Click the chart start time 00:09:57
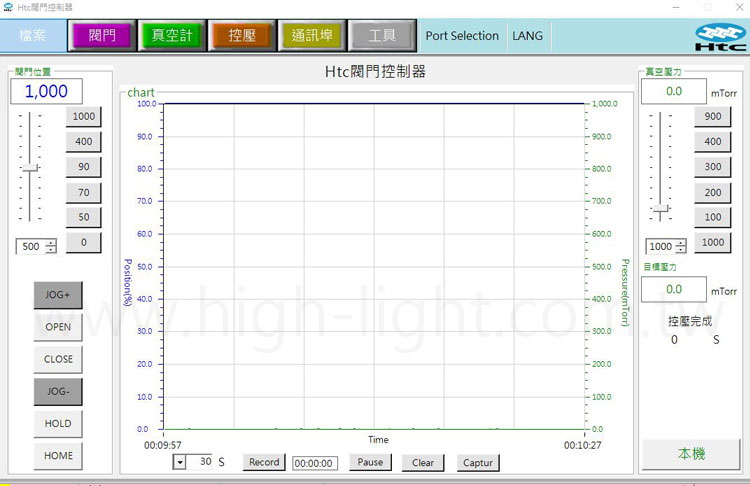Image resolution: width=750 pixels, height=486 pixels. (x=163, y=445)
